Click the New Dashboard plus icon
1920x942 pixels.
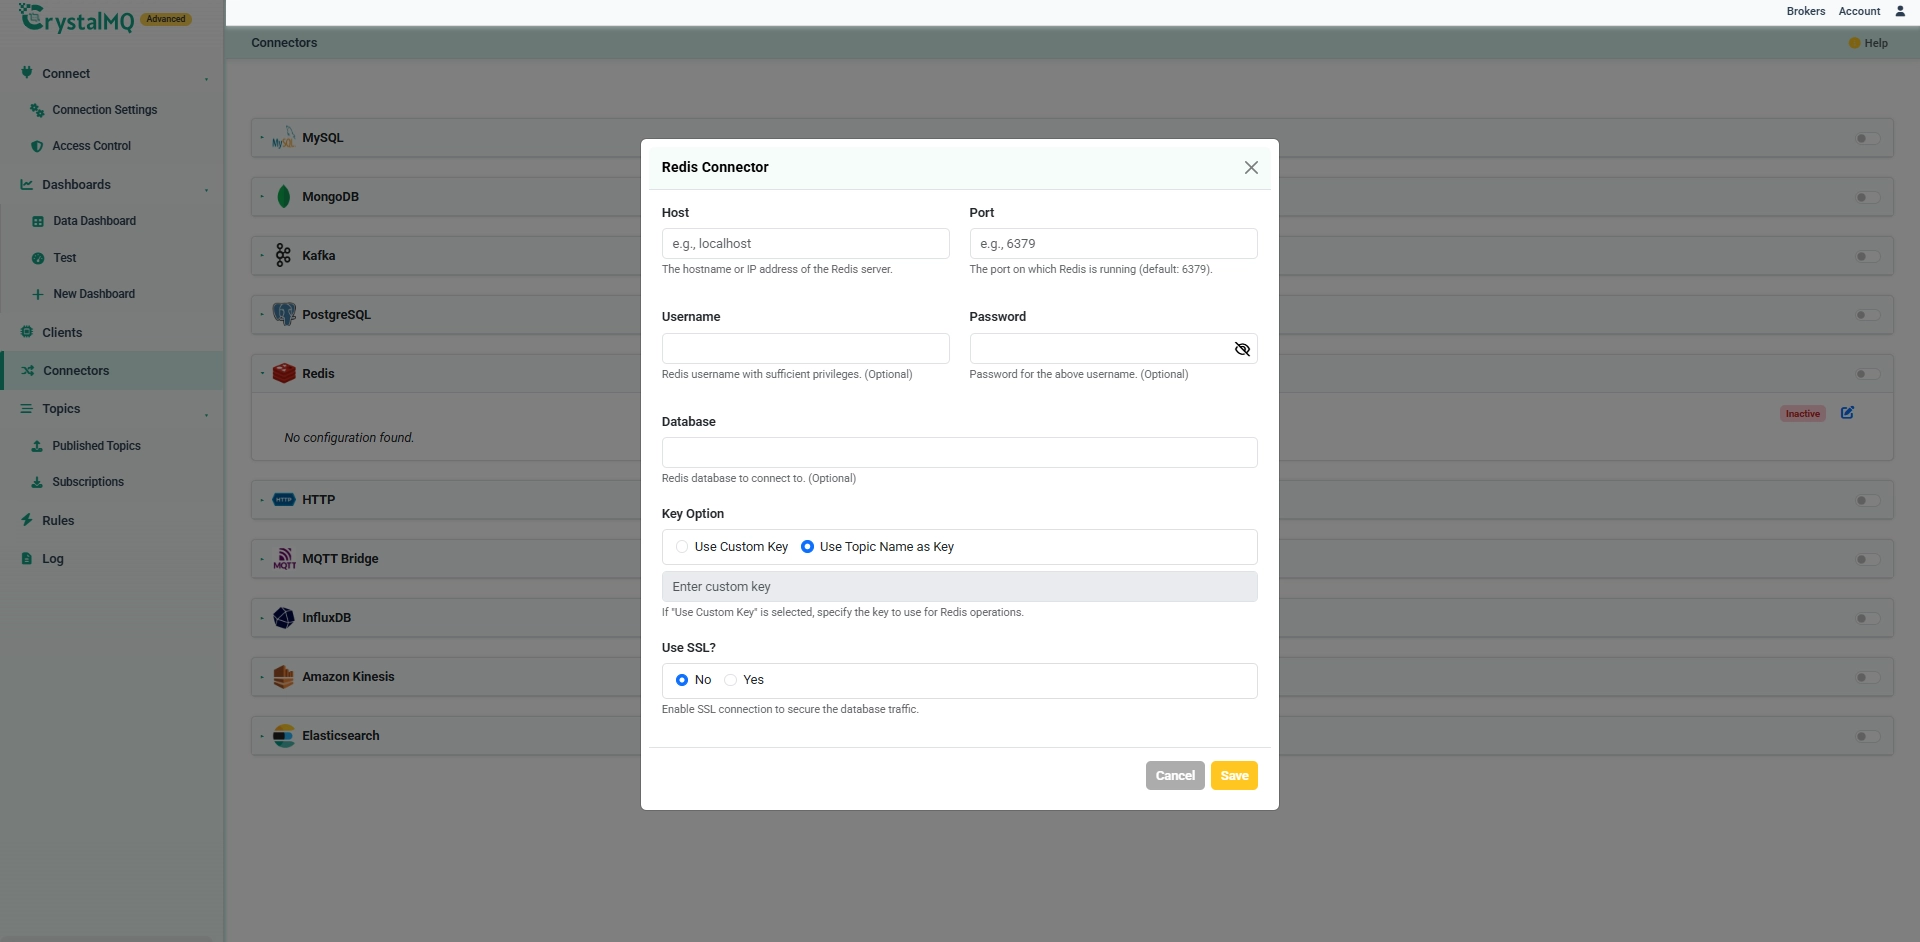pos(38,294)
